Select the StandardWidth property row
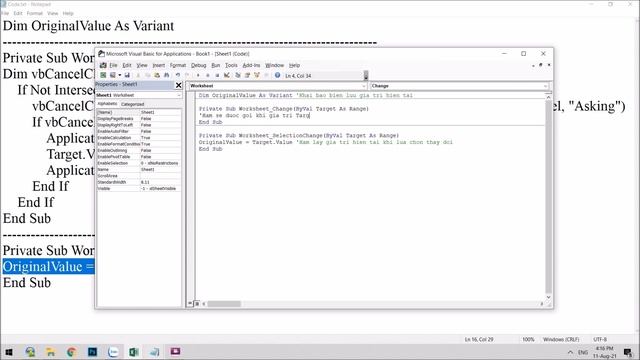This screenshot has height=360, width=640. (x=139, y=182)
